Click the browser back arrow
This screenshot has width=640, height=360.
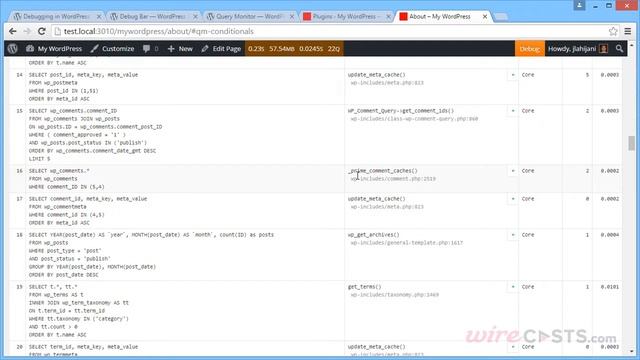13,31
